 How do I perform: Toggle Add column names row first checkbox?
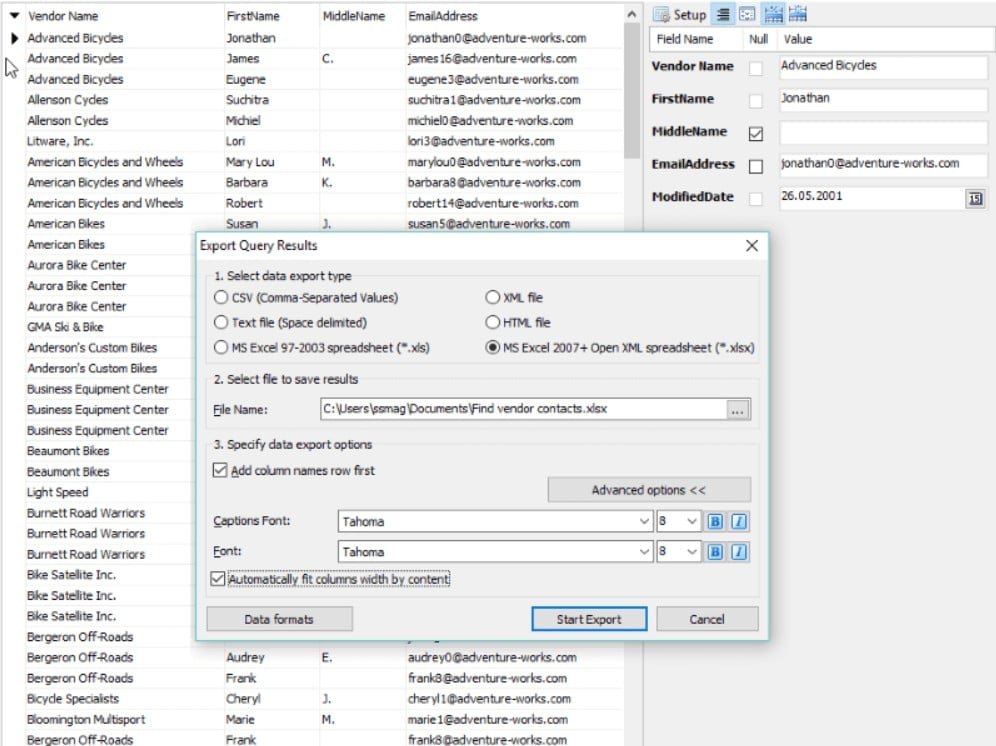tap(220, 470)
